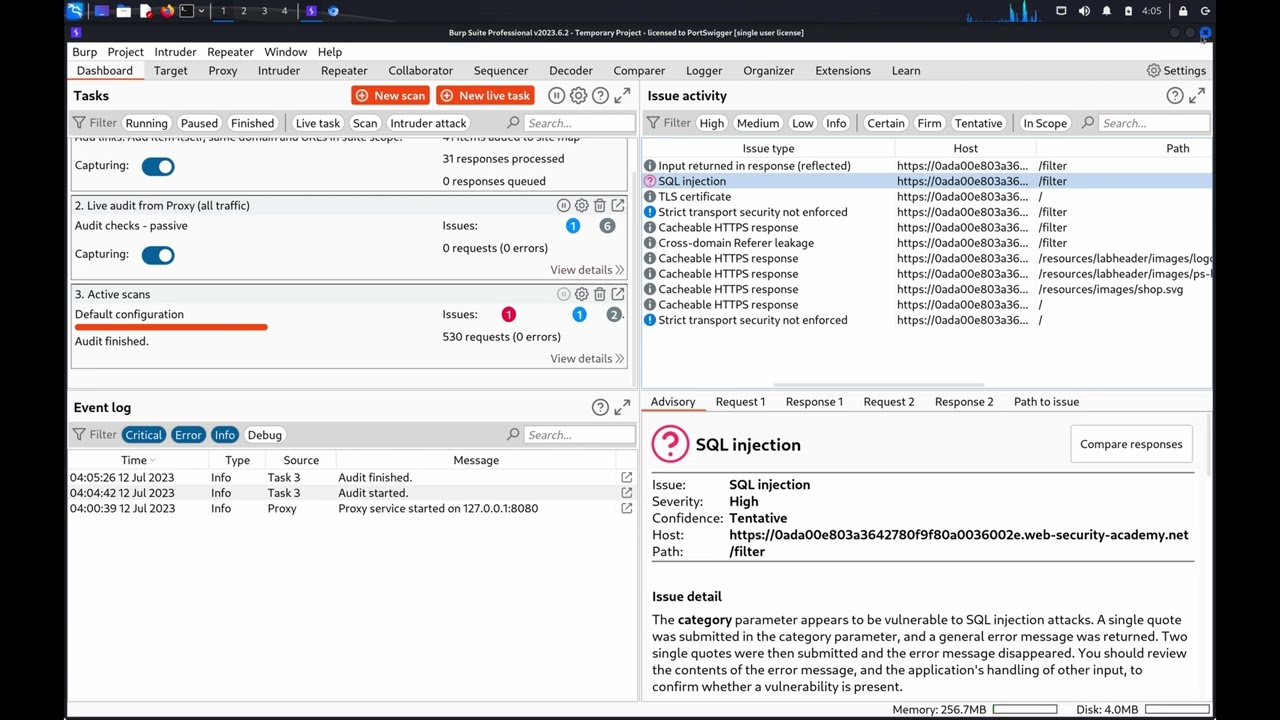Switch to the Proxy tab
The width and height of the screenshot is (1280, 720).
[x=223, y=71]
